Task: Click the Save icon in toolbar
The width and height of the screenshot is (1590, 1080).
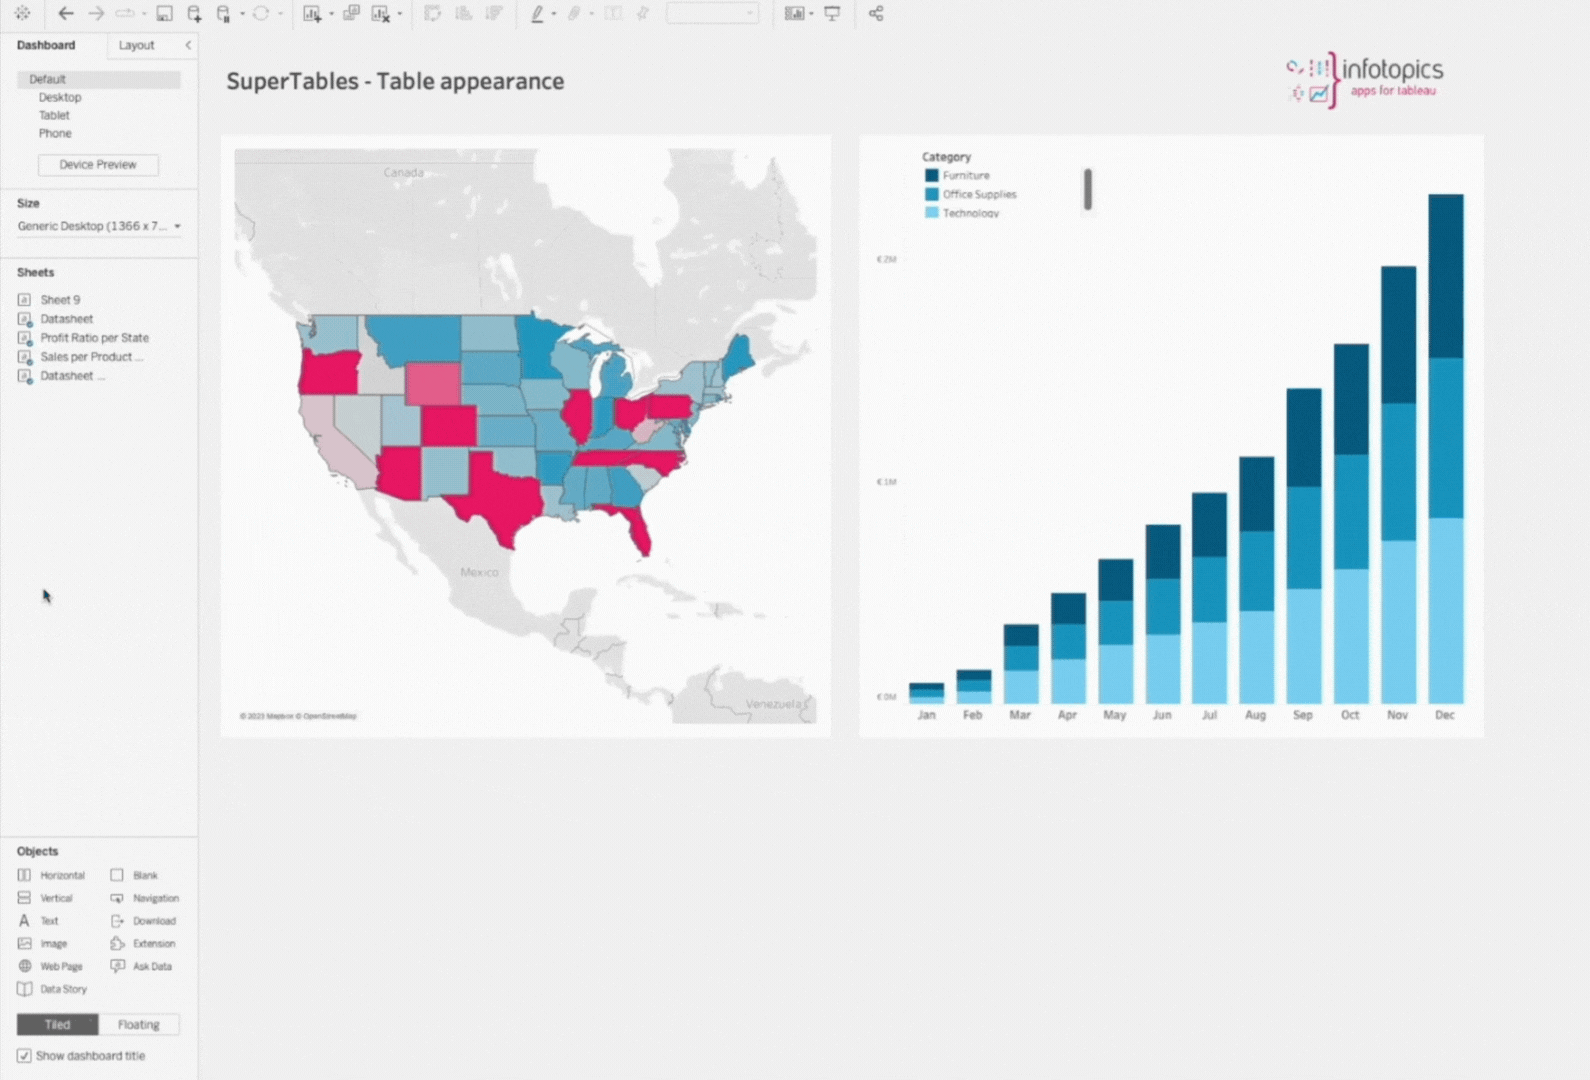Action: click(x=164, y=13)
